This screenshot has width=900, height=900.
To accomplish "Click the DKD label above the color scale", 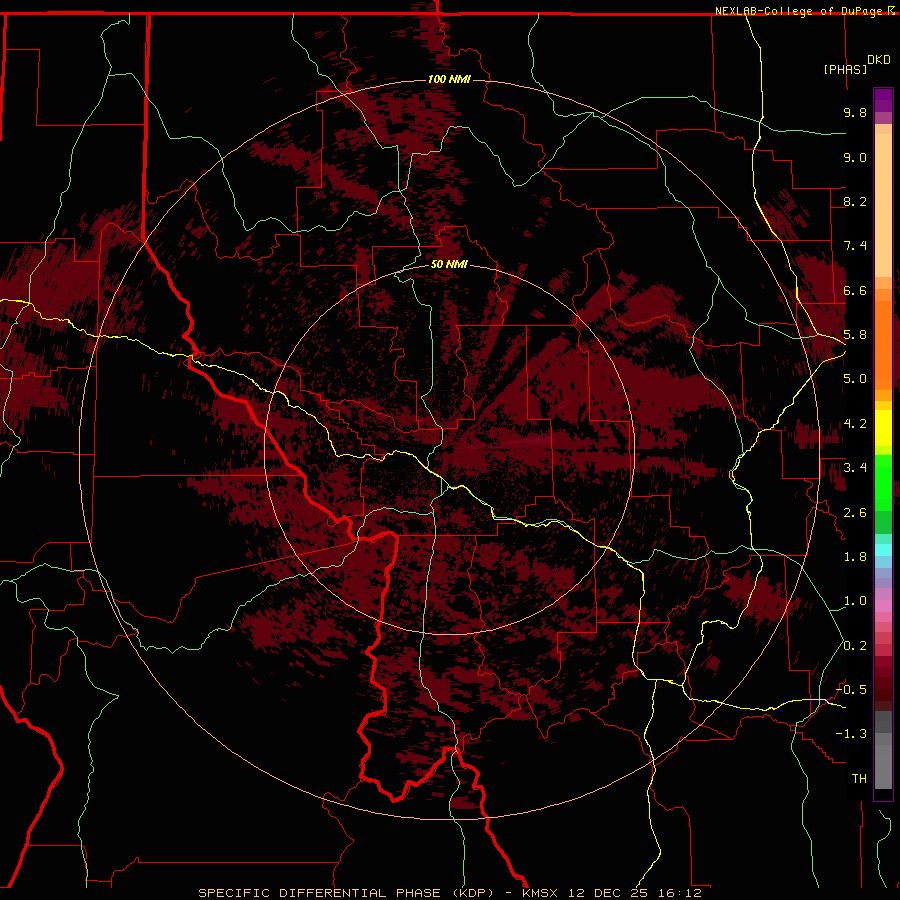I will [879, 60].
